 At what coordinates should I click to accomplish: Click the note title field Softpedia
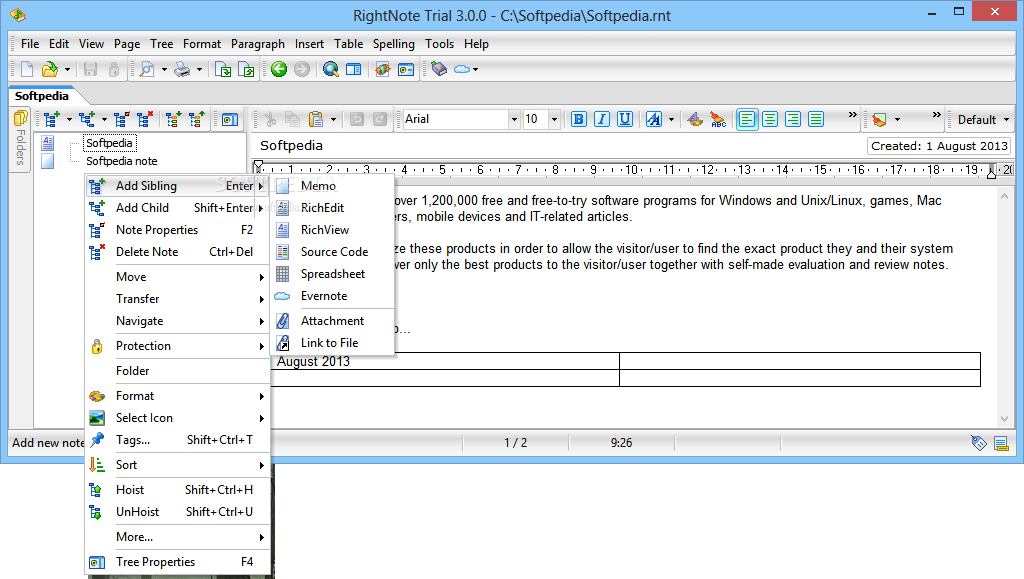click(x=291, y=146)
